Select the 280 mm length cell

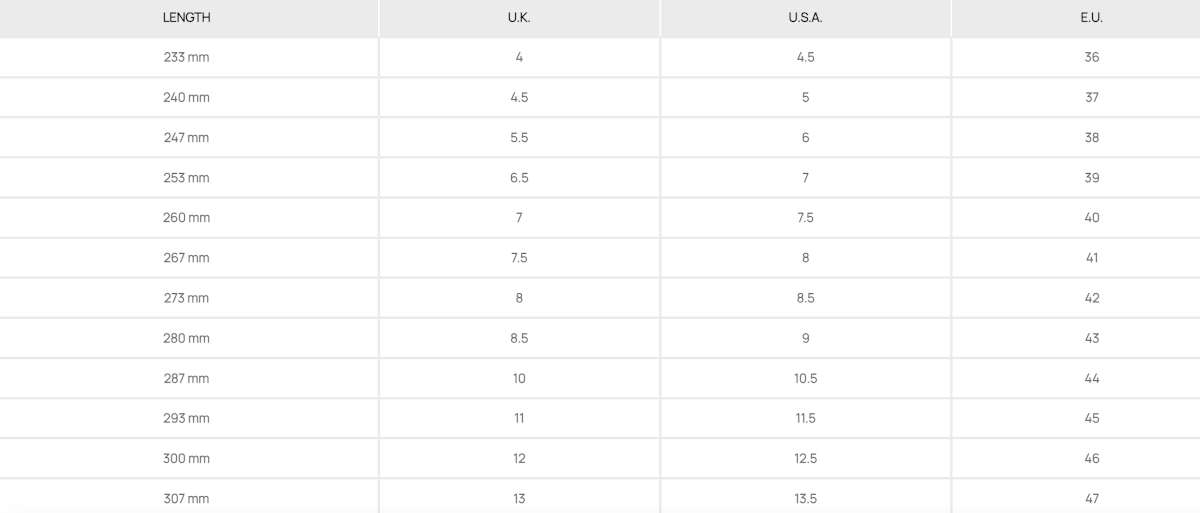coord(187,338)
